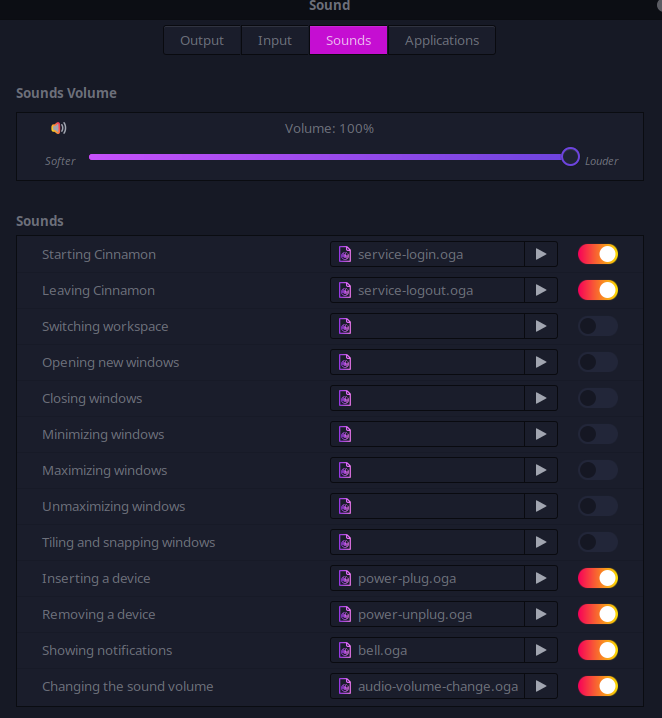Open the bell.oga file selector
This screenshot has height=718, width=662.
427,650
